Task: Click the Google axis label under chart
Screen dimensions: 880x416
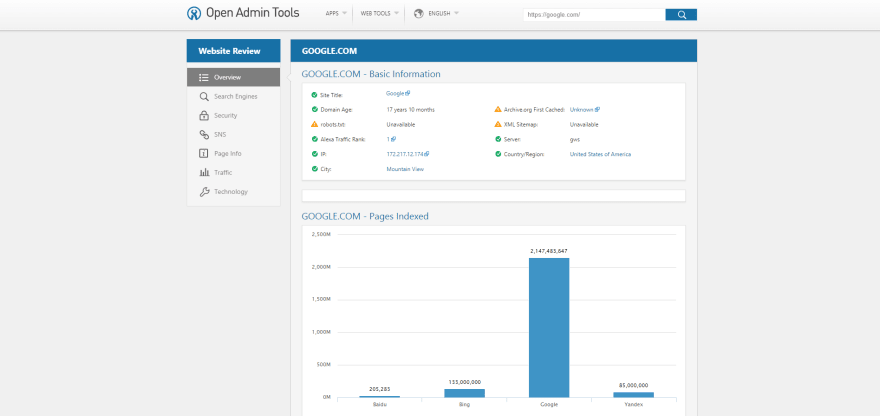Action: coord(549,404)
